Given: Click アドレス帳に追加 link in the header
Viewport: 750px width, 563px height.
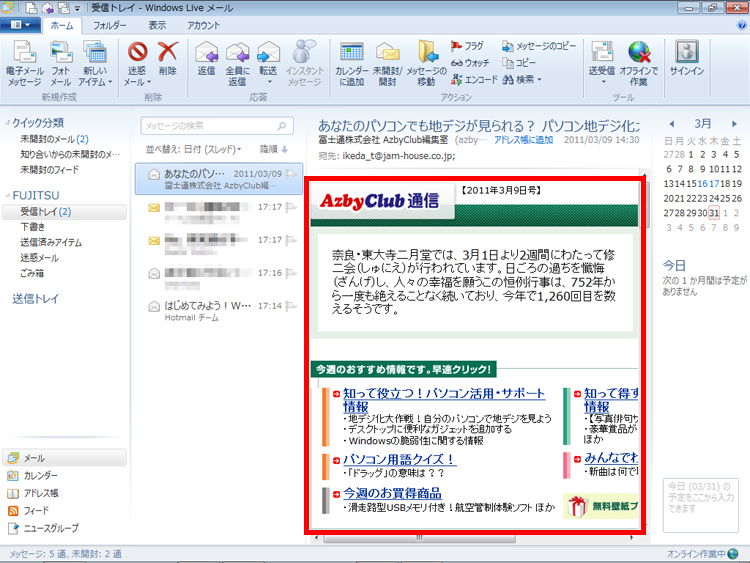Looking at the screenshot, I should [523, 140].
